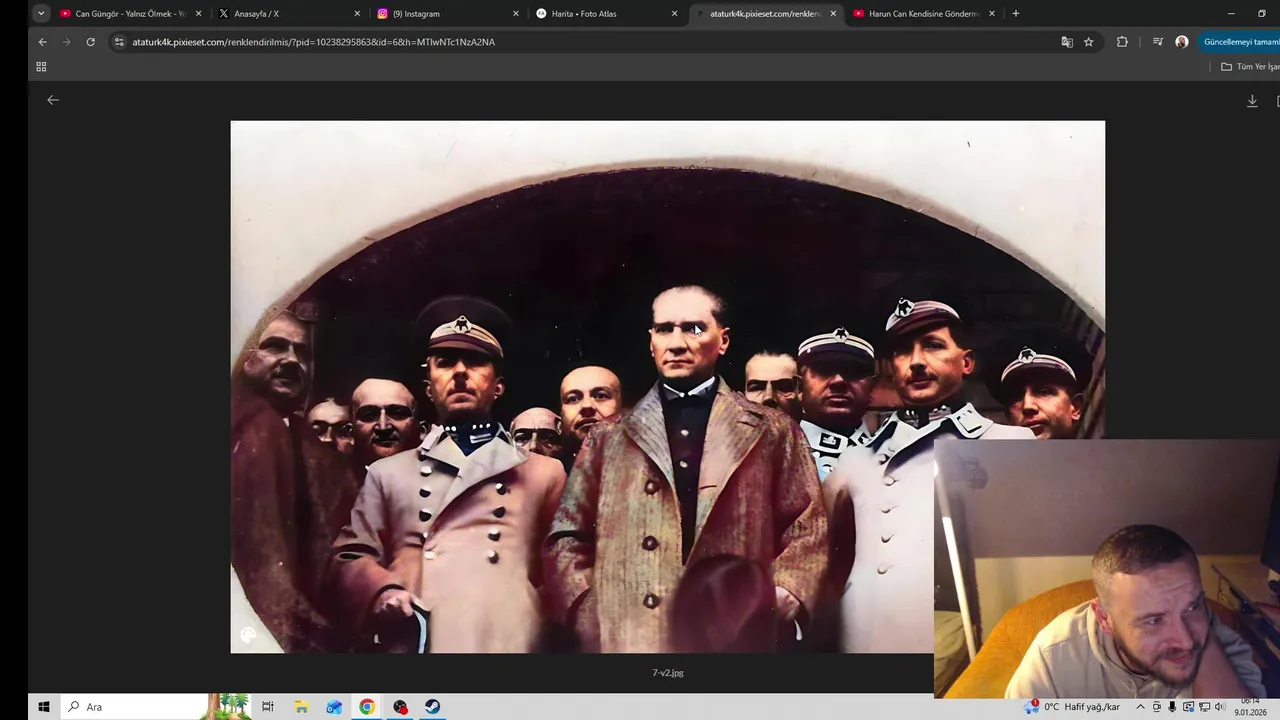Open the Outlook app in the taskbar
This screenshot has width=1280, height=720.
tap(334, 707)
